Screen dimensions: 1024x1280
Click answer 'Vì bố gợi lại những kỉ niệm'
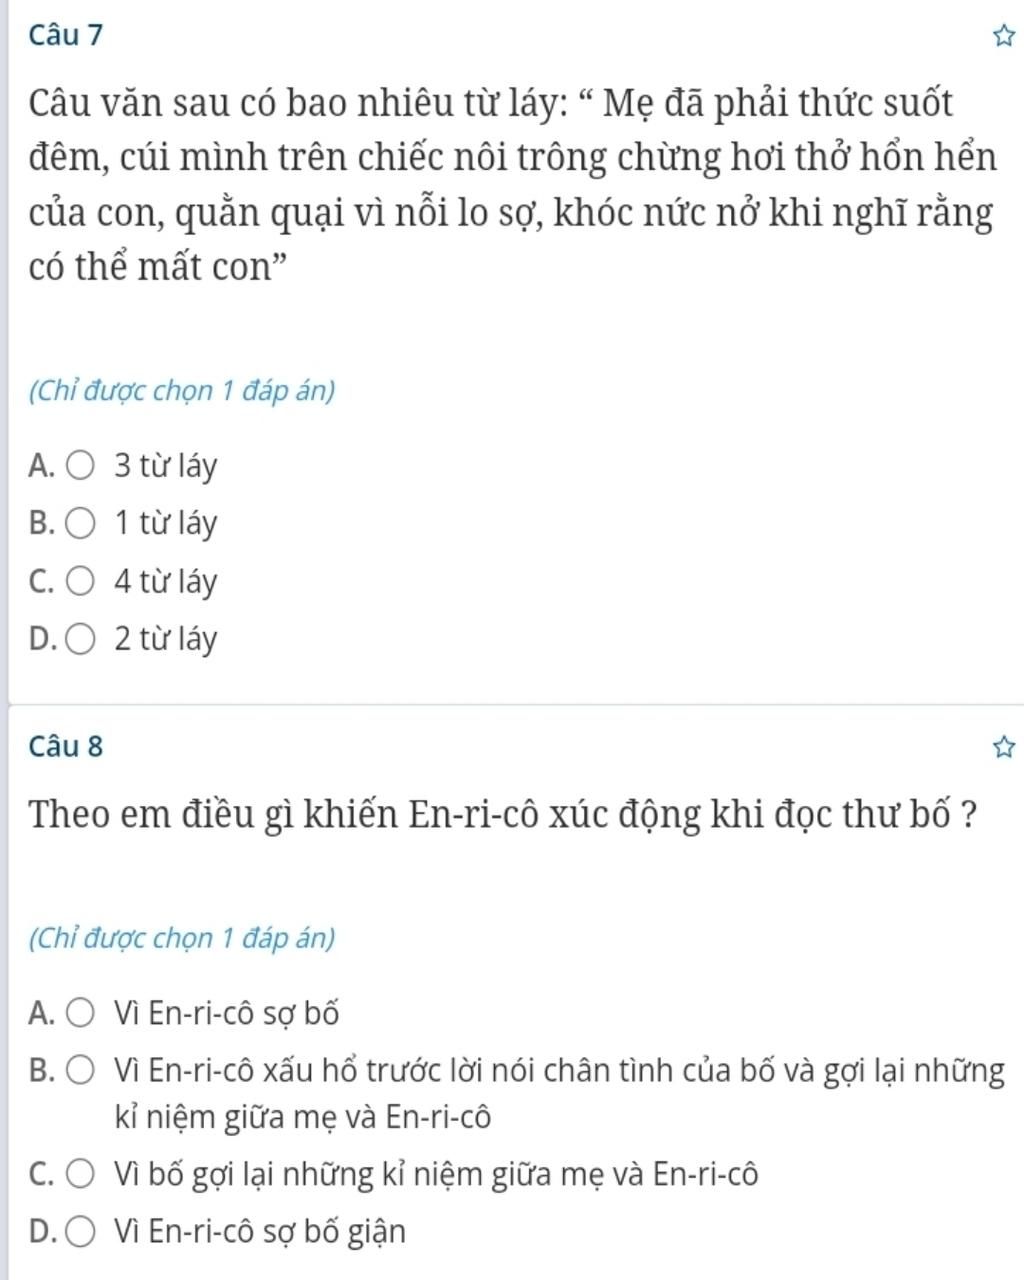(x=436, y=1173)
